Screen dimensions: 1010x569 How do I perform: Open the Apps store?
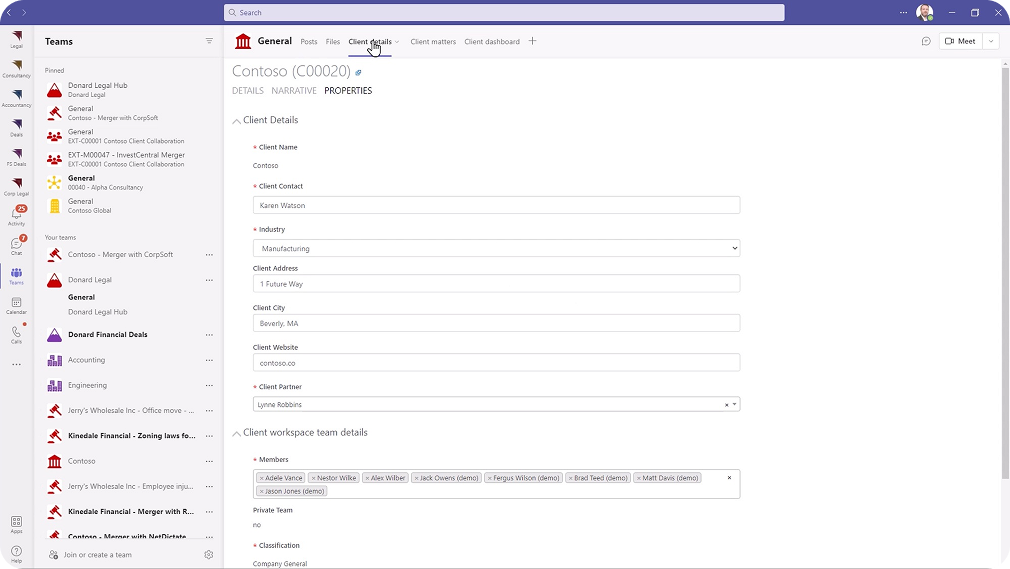[x=16, y=524]
